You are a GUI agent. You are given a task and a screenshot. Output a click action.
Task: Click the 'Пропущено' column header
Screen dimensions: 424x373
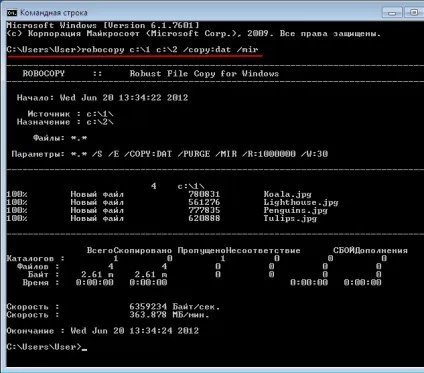coord(201,250)
